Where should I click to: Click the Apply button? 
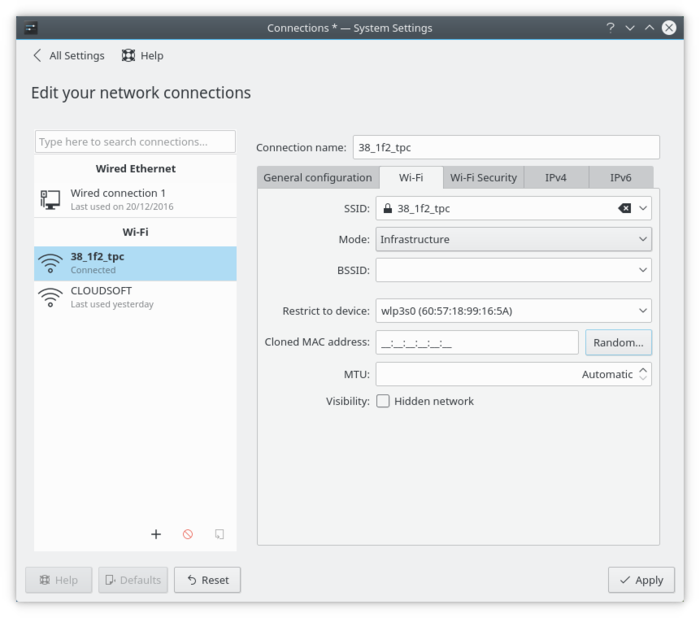(x=640, y=580)
